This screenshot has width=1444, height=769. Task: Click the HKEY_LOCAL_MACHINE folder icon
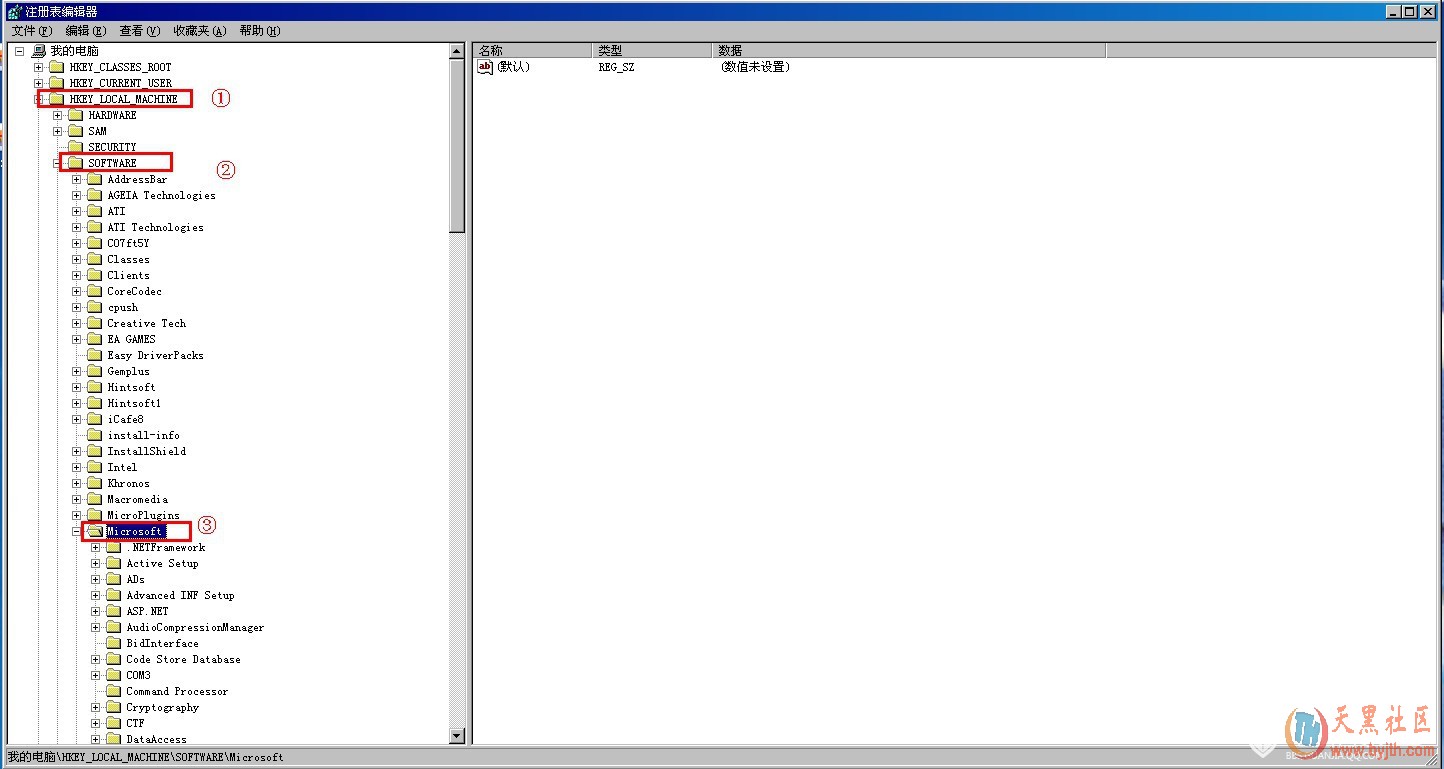point(56,99)
